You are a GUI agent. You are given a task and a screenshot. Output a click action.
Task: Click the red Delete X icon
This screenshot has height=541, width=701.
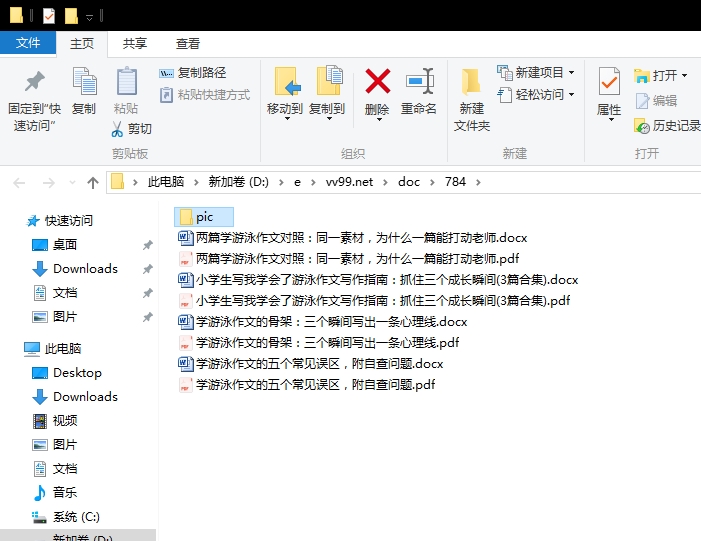coord(378,81)
